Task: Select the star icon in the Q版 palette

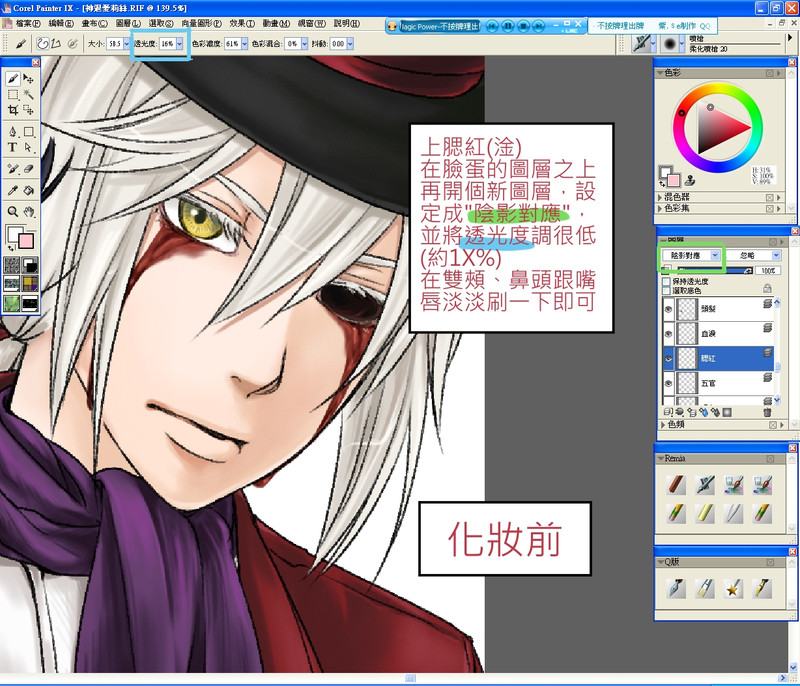Action: (x=733, y=589)
